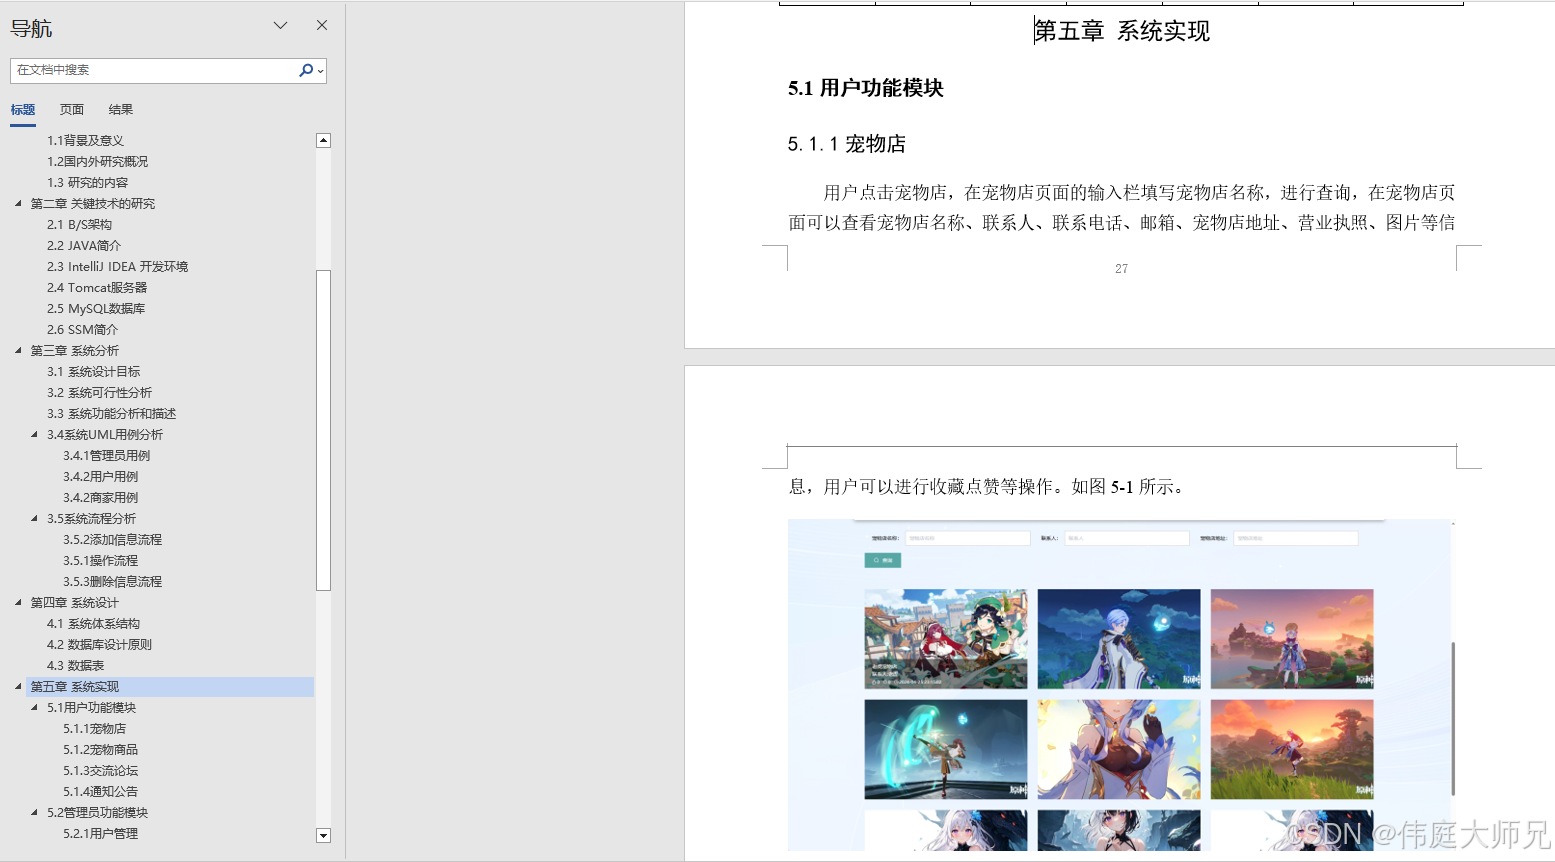This screenshot has height=862, width=1555.
Task: Switch to the 标题 tab
Action: coord(23,110)
